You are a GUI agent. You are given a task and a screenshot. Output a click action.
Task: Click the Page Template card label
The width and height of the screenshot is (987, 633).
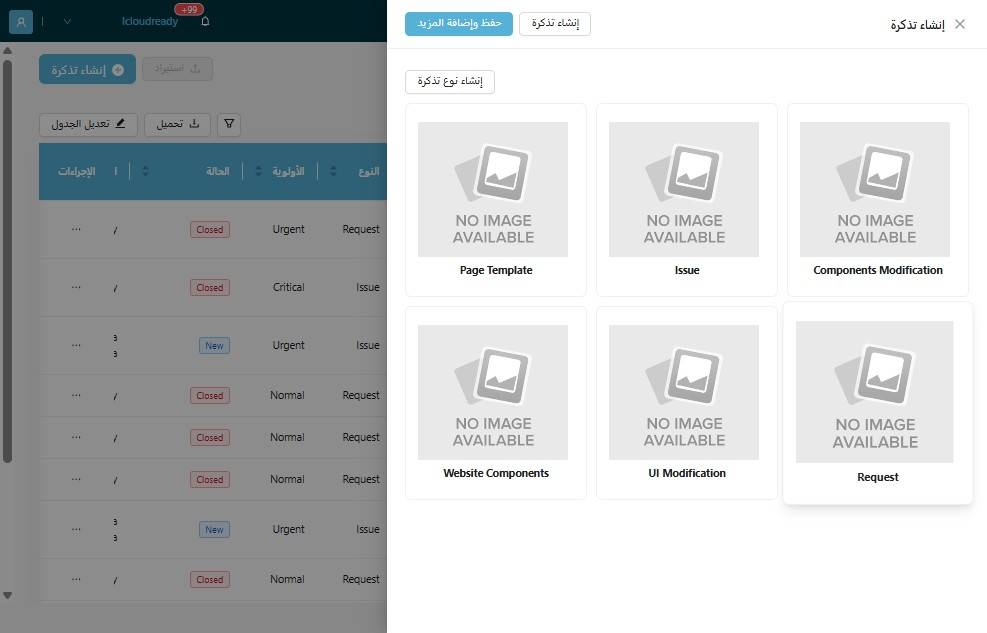pyautogui.click(x=496, y=270)
